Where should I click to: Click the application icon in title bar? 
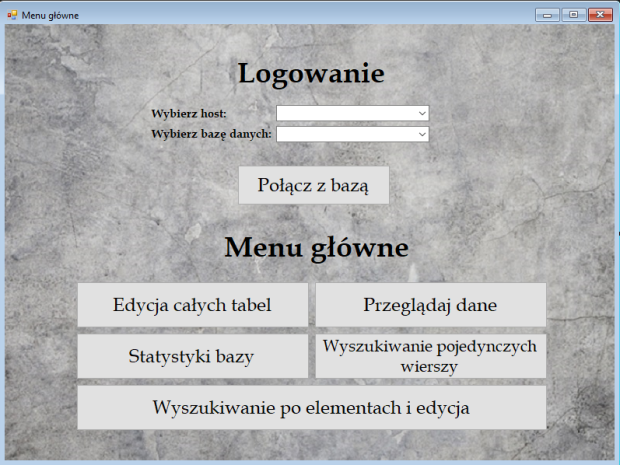(12, 15)
